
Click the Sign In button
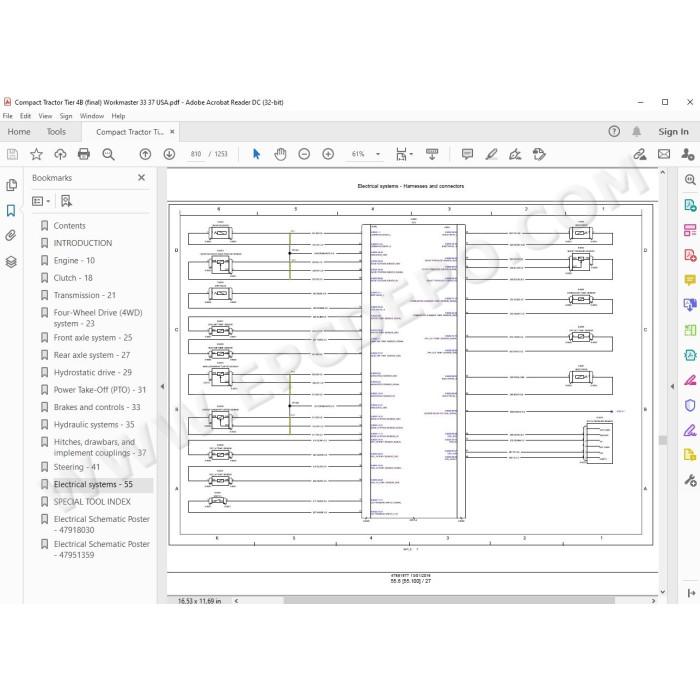[x=673, y=132]
